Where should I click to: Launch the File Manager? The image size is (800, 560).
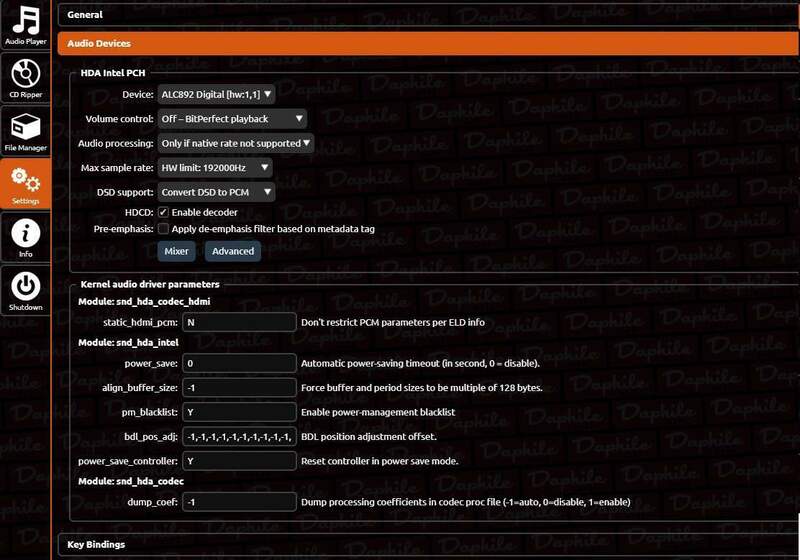[25, 132]
